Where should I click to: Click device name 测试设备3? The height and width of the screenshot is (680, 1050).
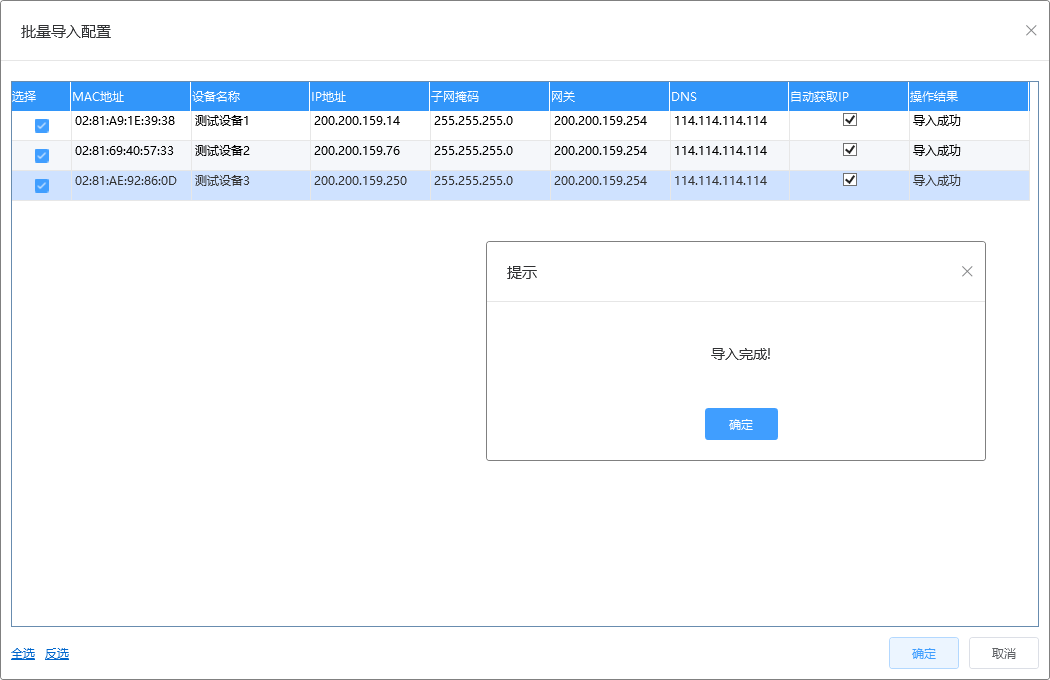222,181
